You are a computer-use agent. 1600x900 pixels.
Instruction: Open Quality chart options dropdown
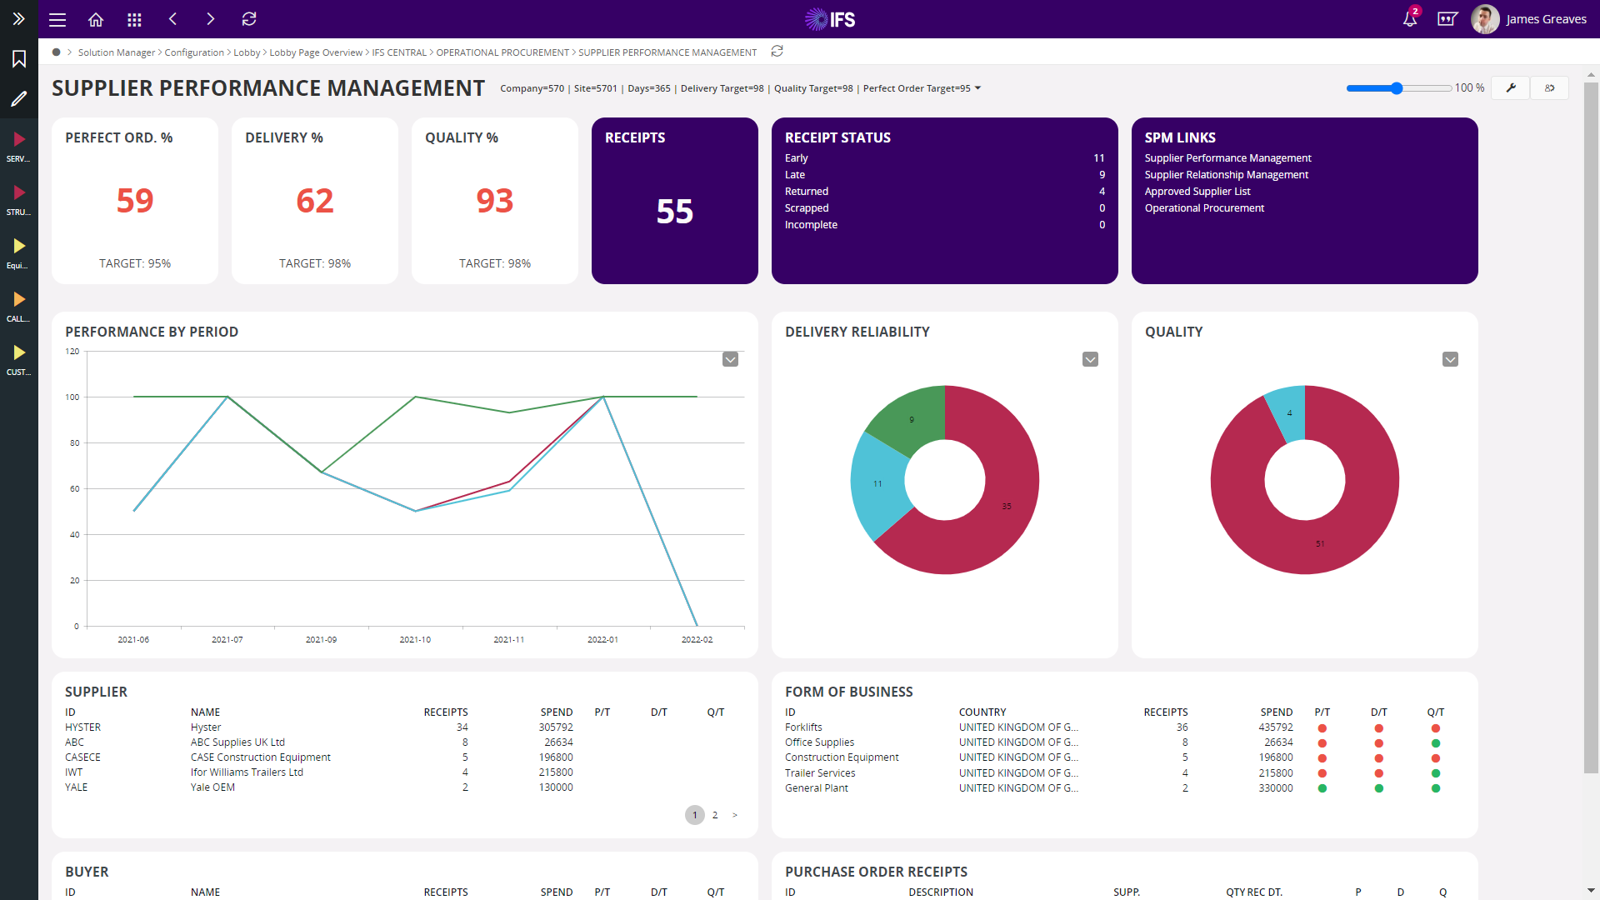pos(1450,359)
